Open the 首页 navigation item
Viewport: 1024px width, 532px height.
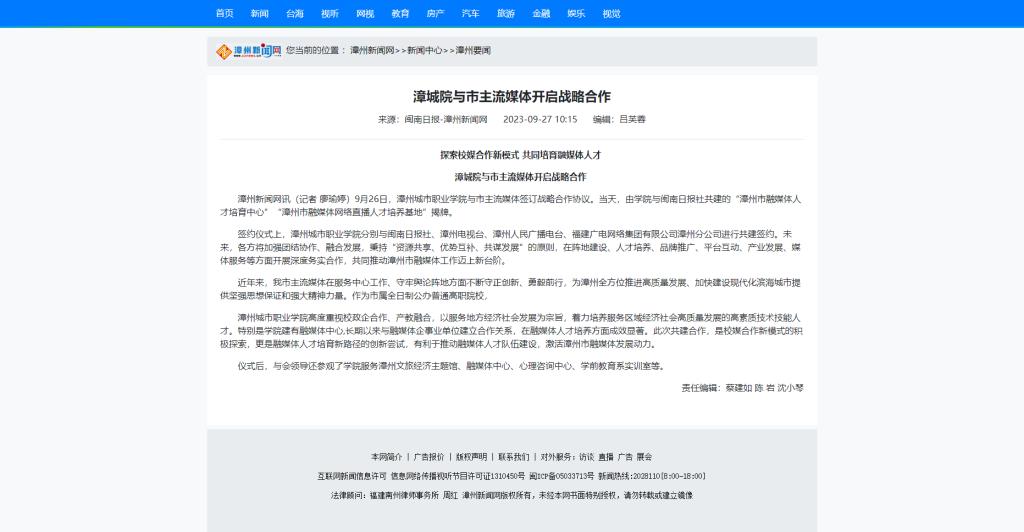click(x=224, y=14)
